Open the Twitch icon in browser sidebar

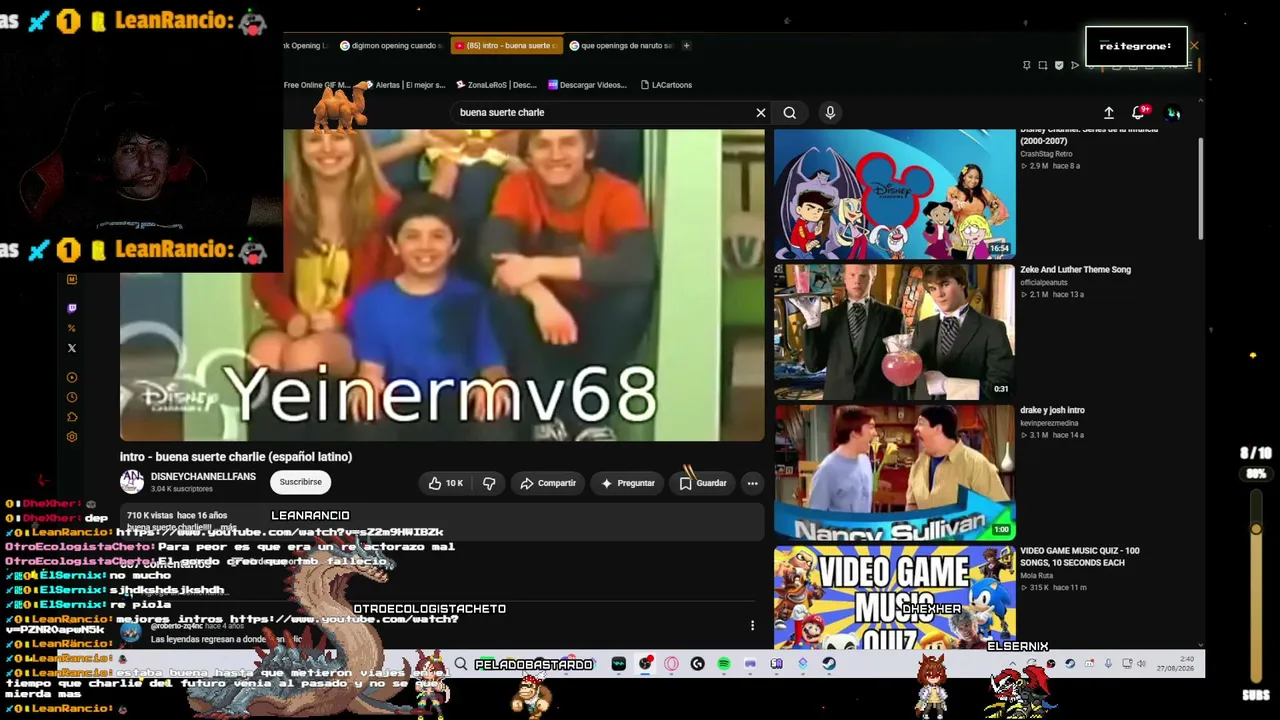[71, 309]
